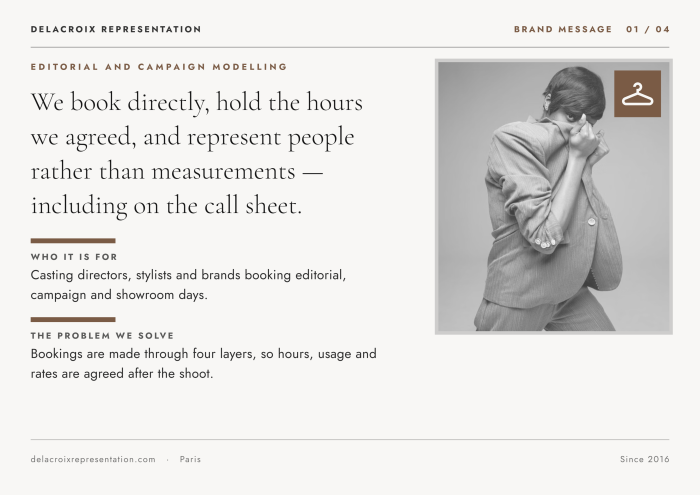Click the Paris location in footer
The height and width of the screenshot is (495, 700).
click(190, 459)
